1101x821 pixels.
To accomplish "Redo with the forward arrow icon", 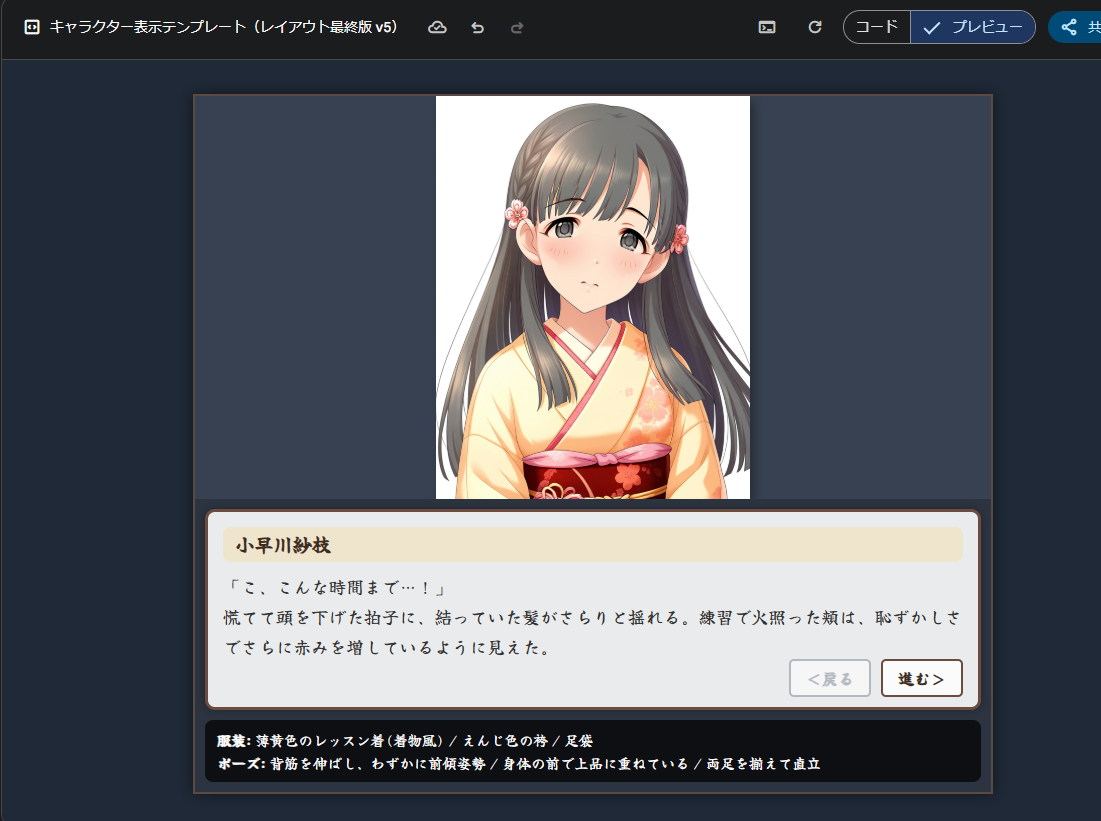I will pyautogui.click(x=517, y=27).
